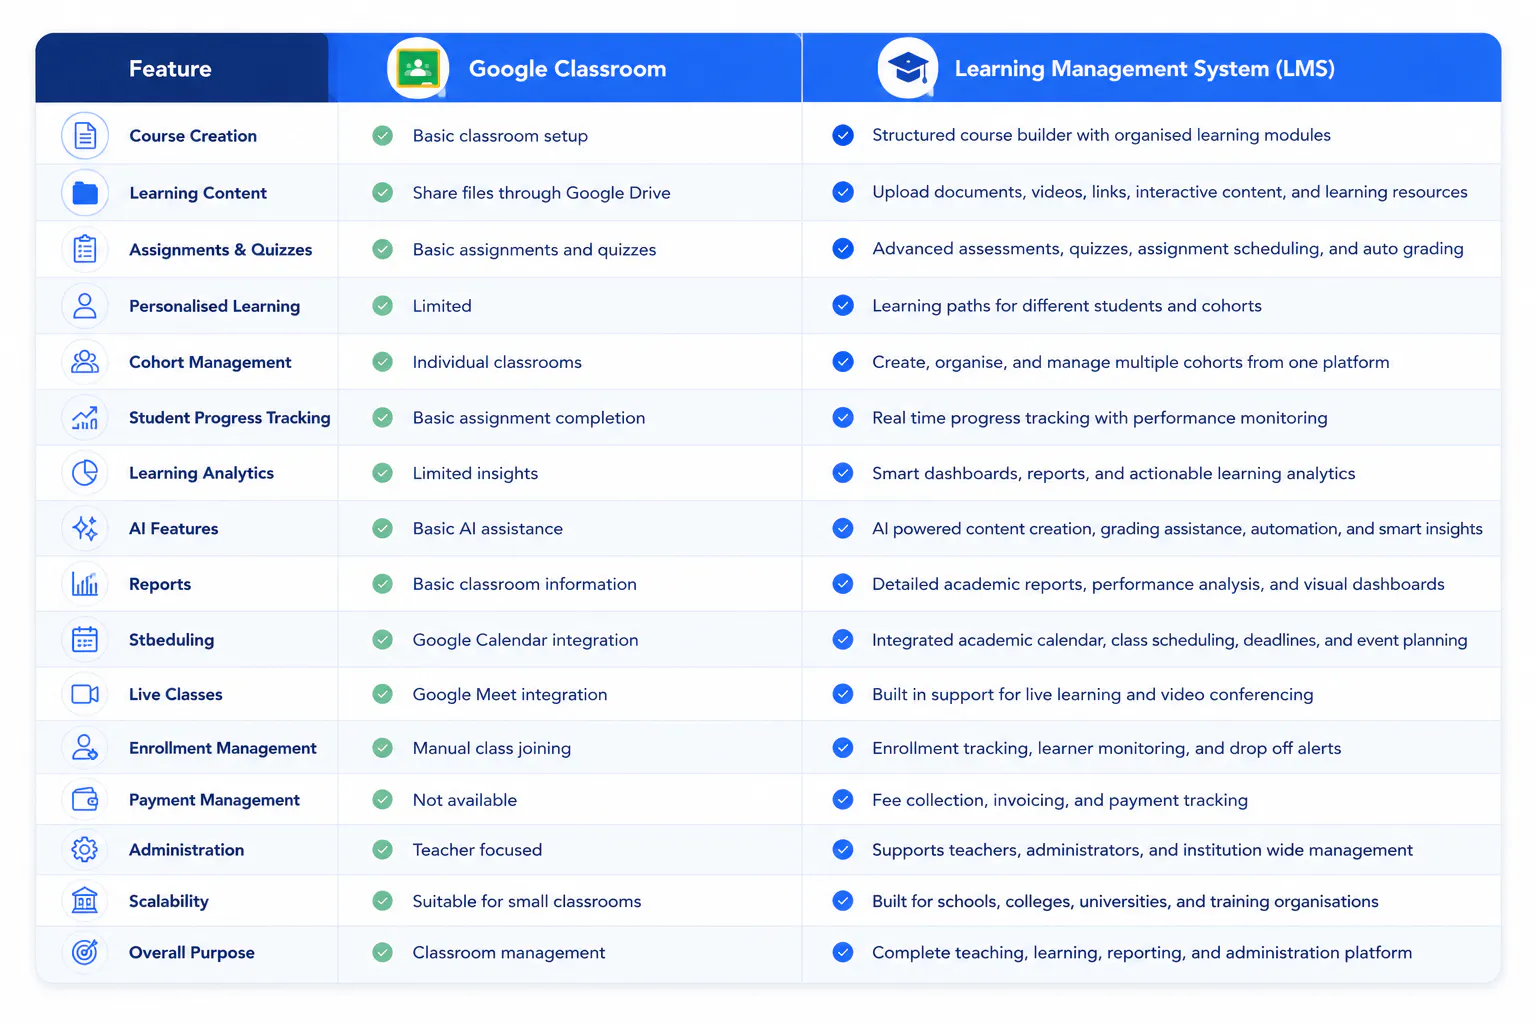Click green check beside Basic classroom setup
1536x1024 pixels.
(382, 135)
